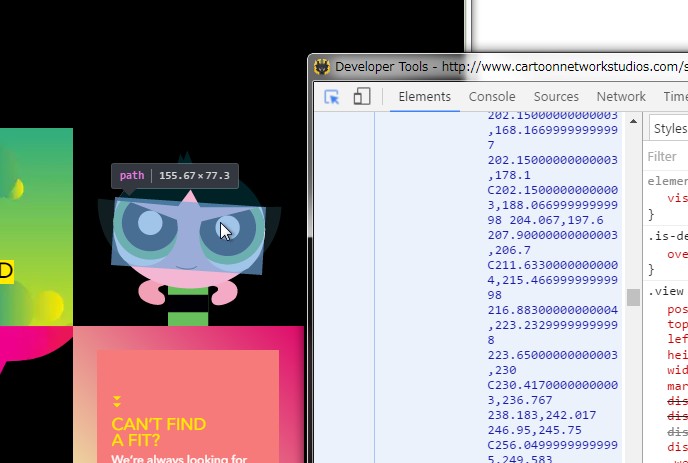This screenshot has width=688, height=463.
Task: Open the Network tab
Action: [621, 97]
